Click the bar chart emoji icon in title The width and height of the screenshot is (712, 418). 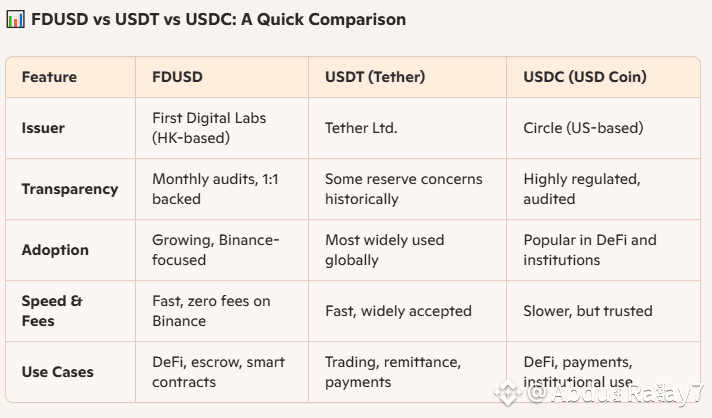tap(15, 20)
